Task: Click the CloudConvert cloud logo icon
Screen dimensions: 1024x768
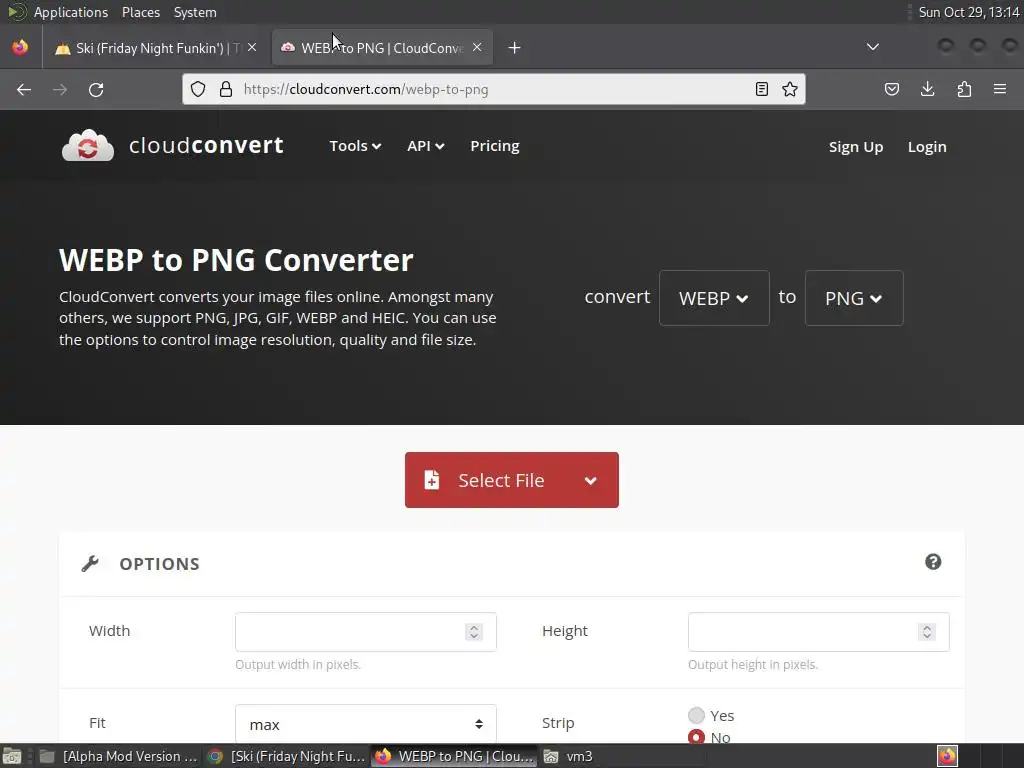Action: (x=88, y=145)
